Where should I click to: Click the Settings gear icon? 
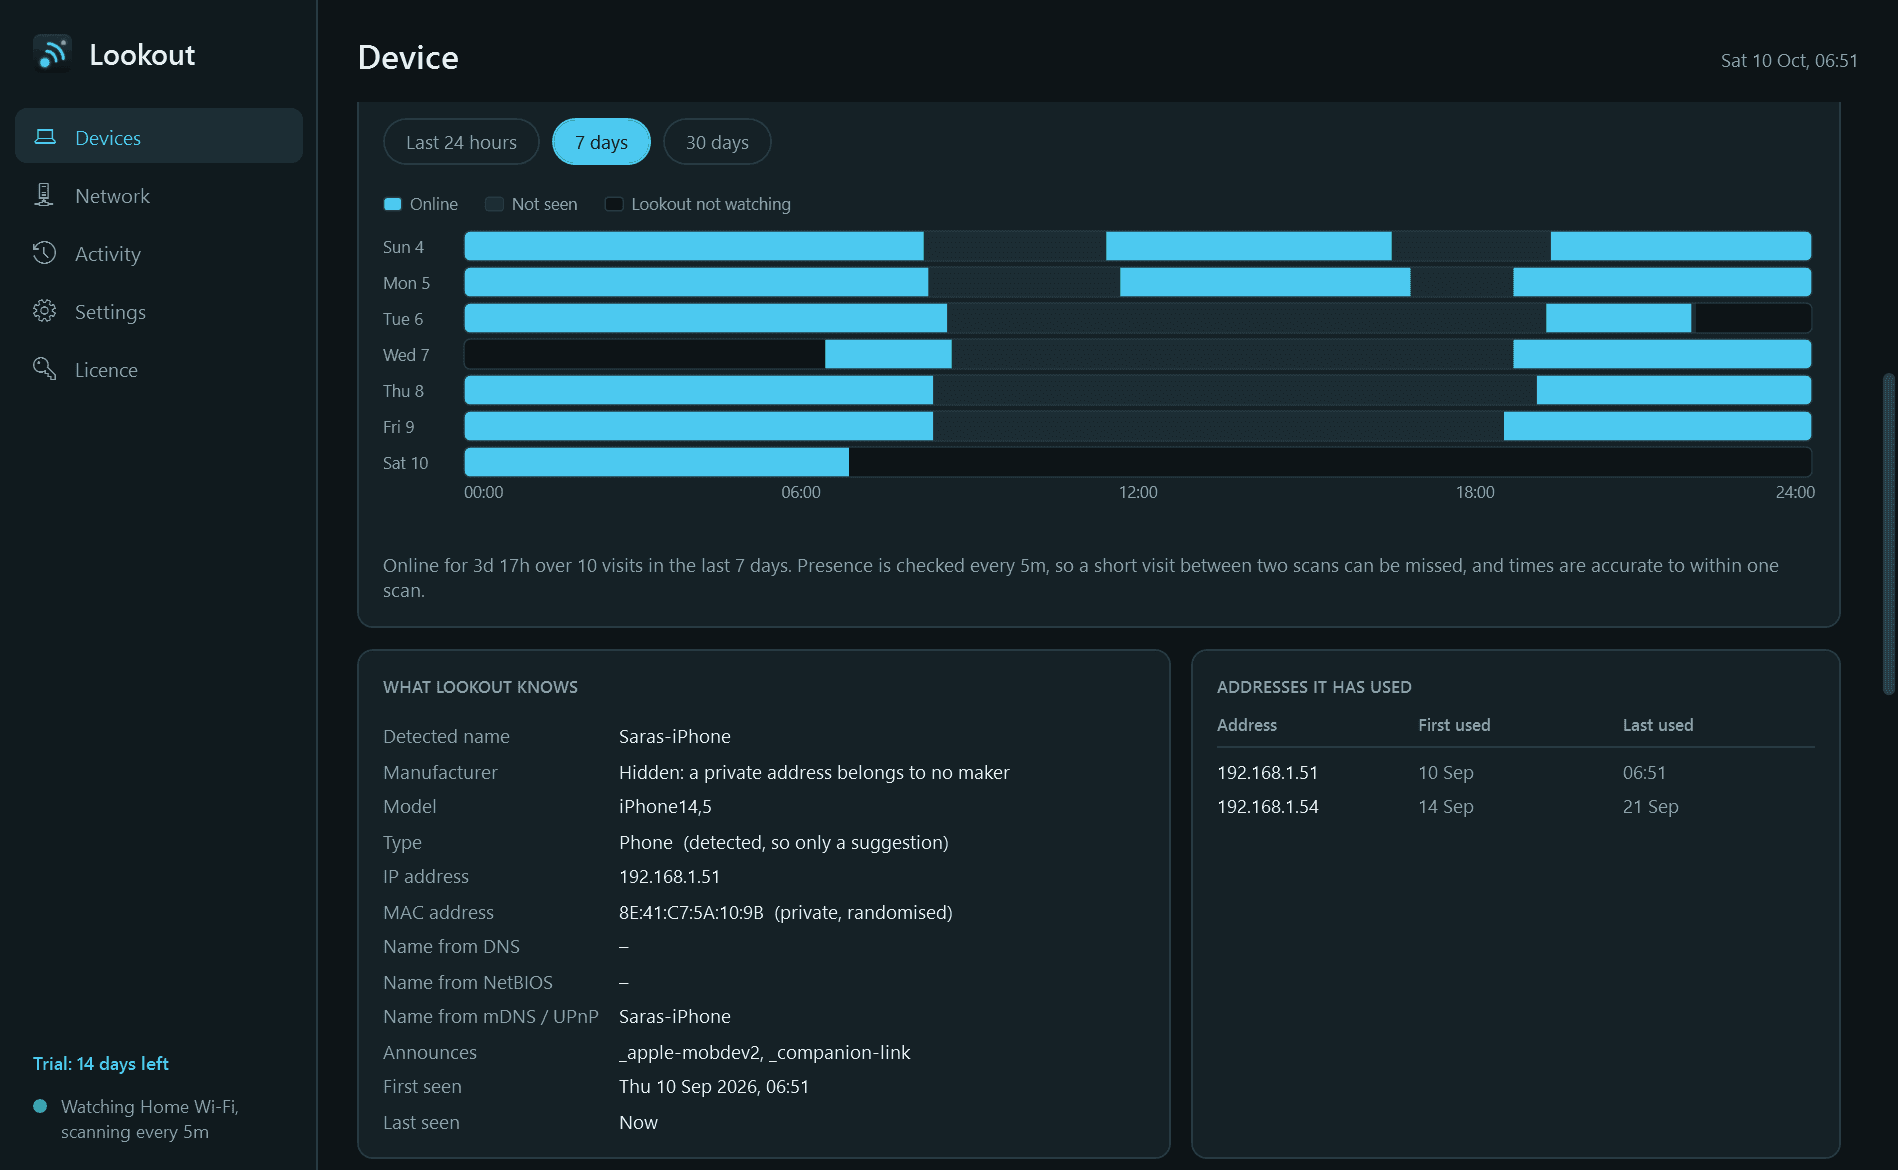point(44,311)
